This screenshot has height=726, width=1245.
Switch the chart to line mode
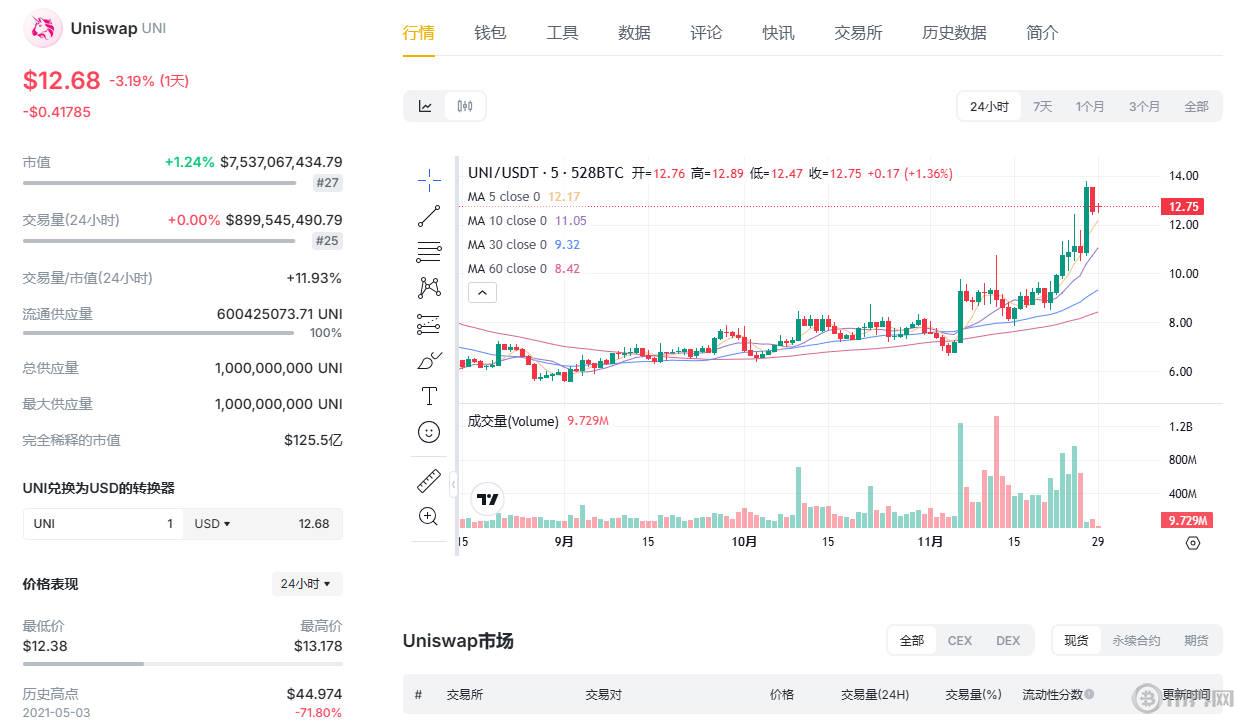(x=423, y=105)
